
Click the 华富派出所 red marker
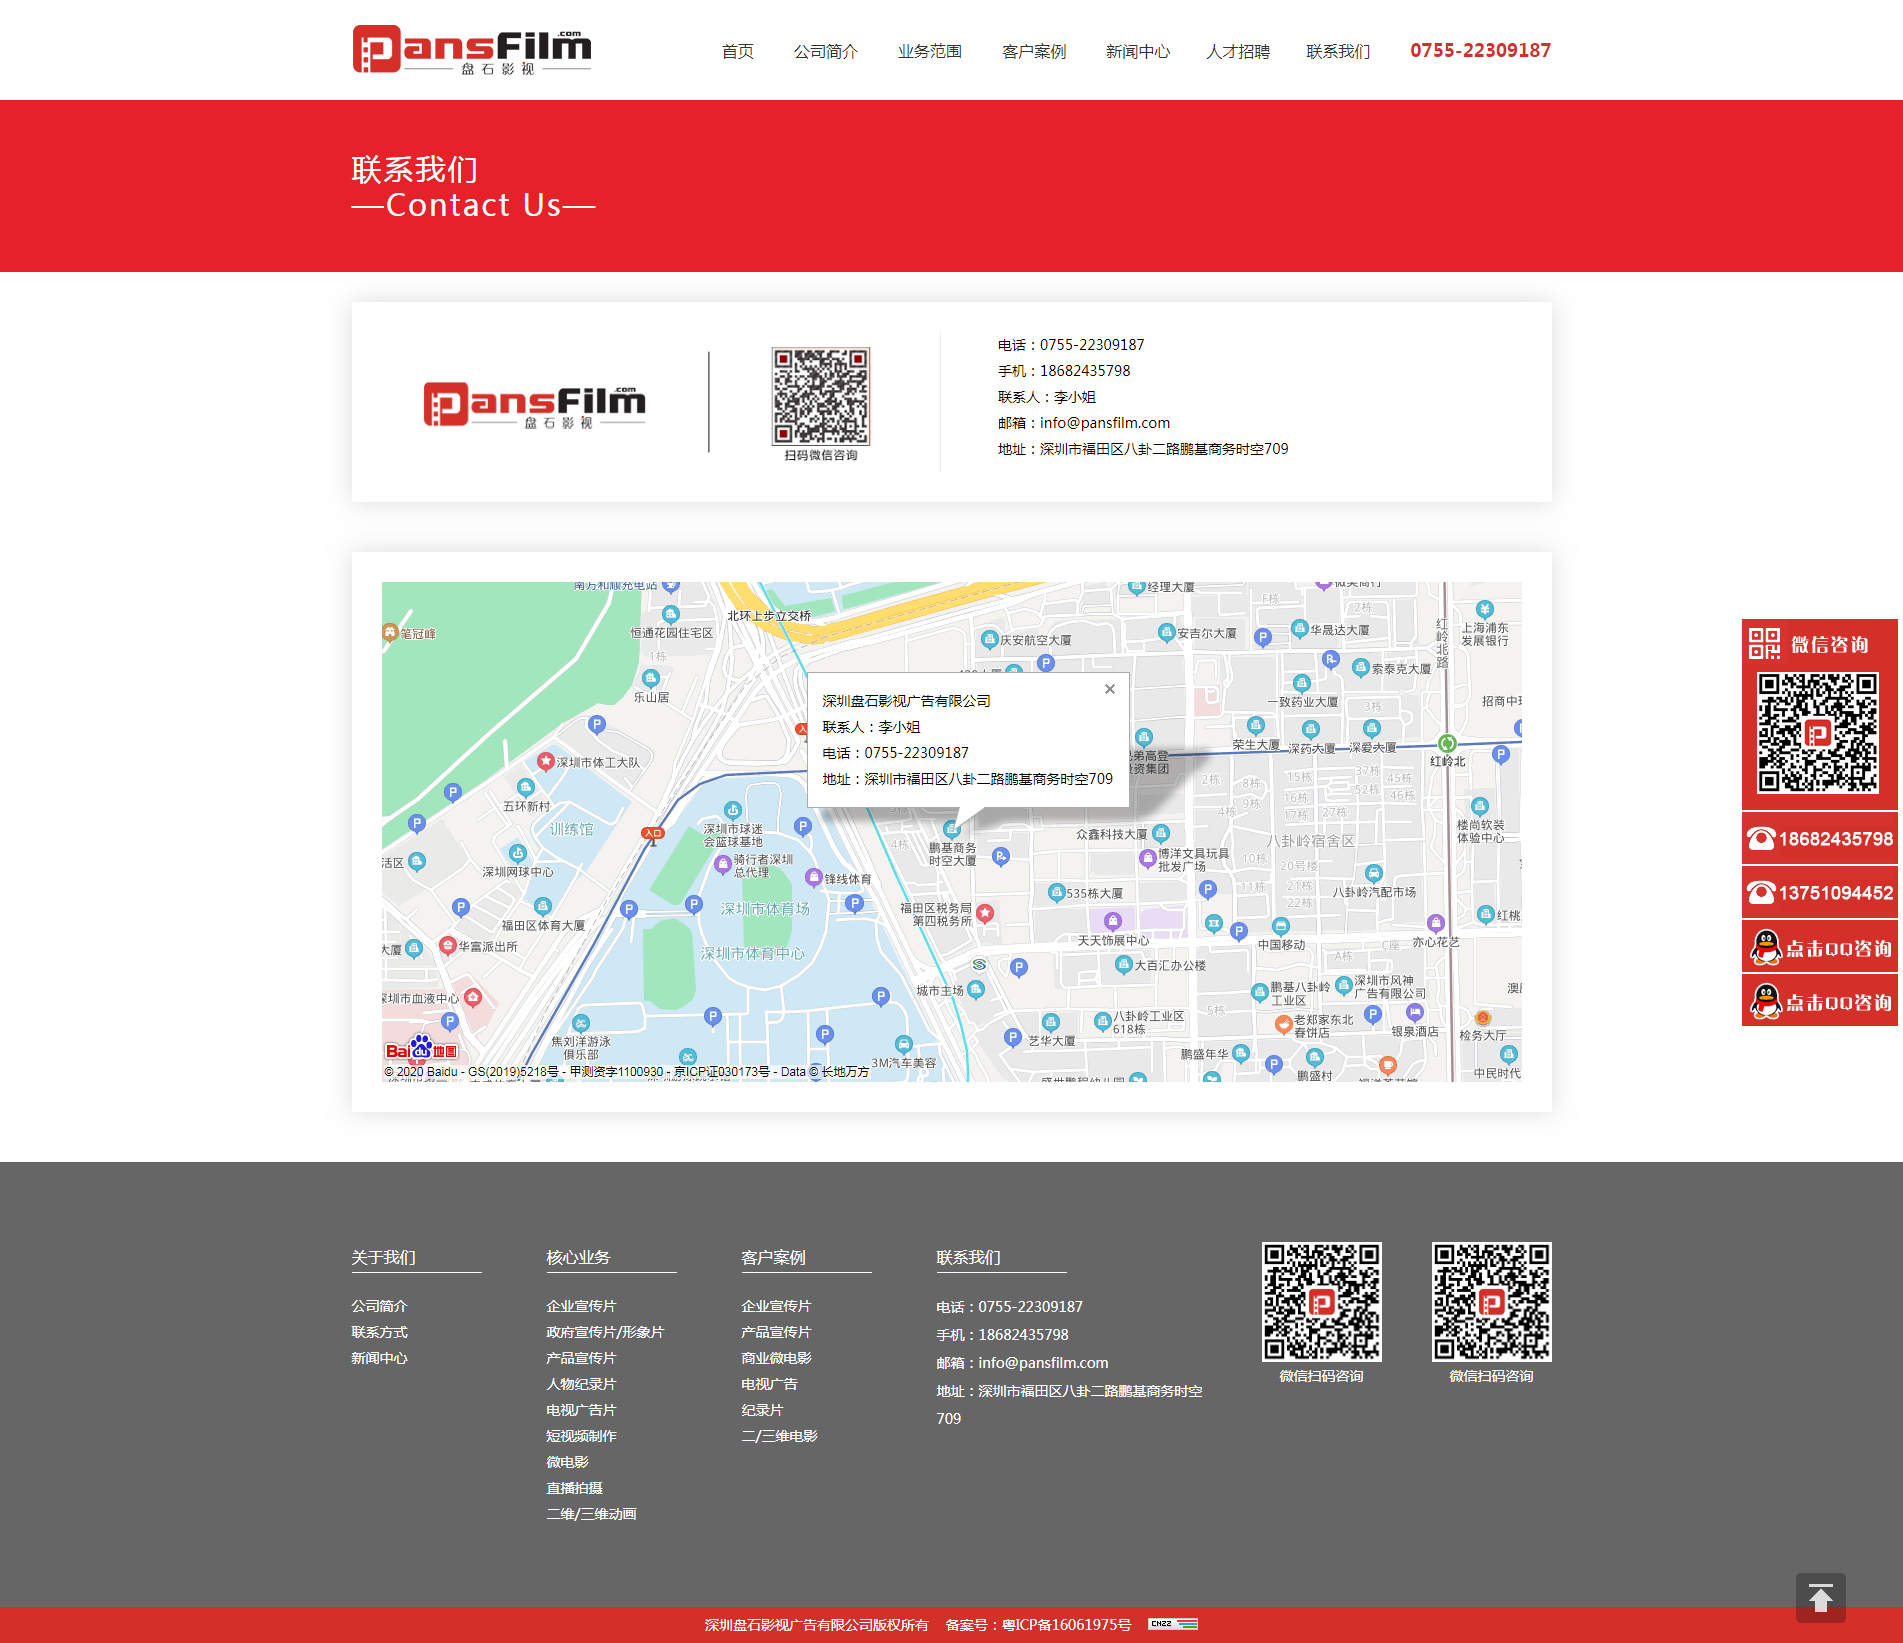coord(448,945)
